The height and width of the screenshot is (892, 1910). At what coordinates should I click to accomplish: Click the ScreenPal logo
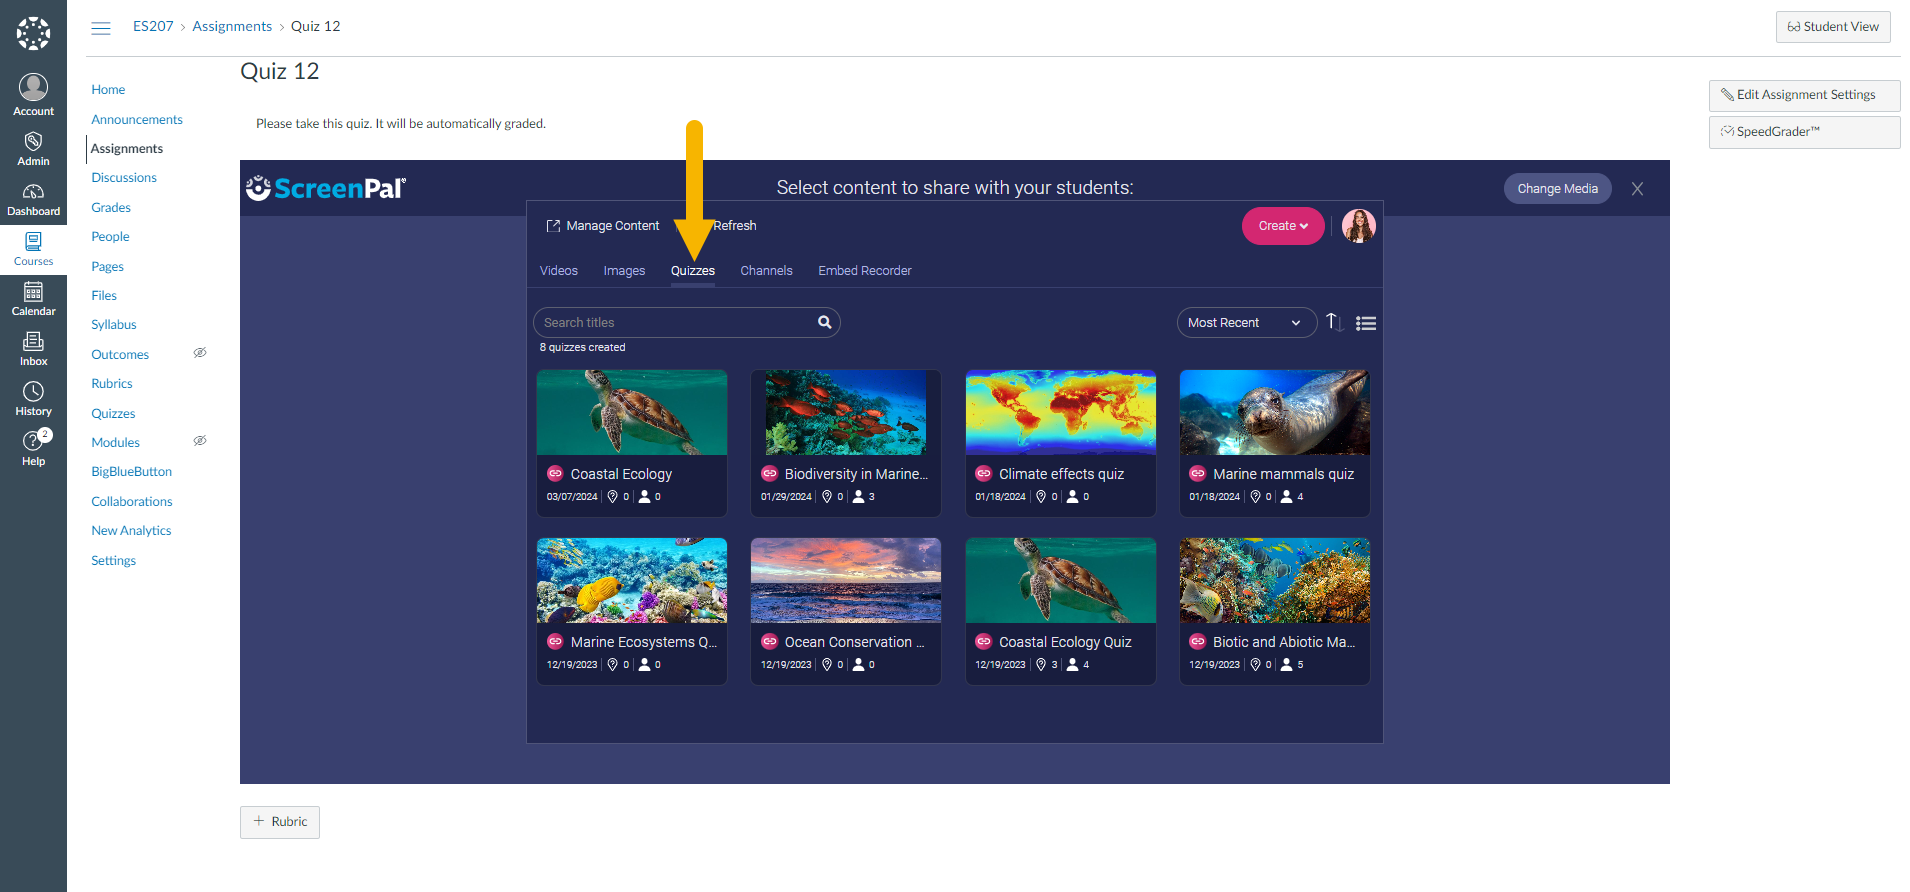(x=326, y=188)
